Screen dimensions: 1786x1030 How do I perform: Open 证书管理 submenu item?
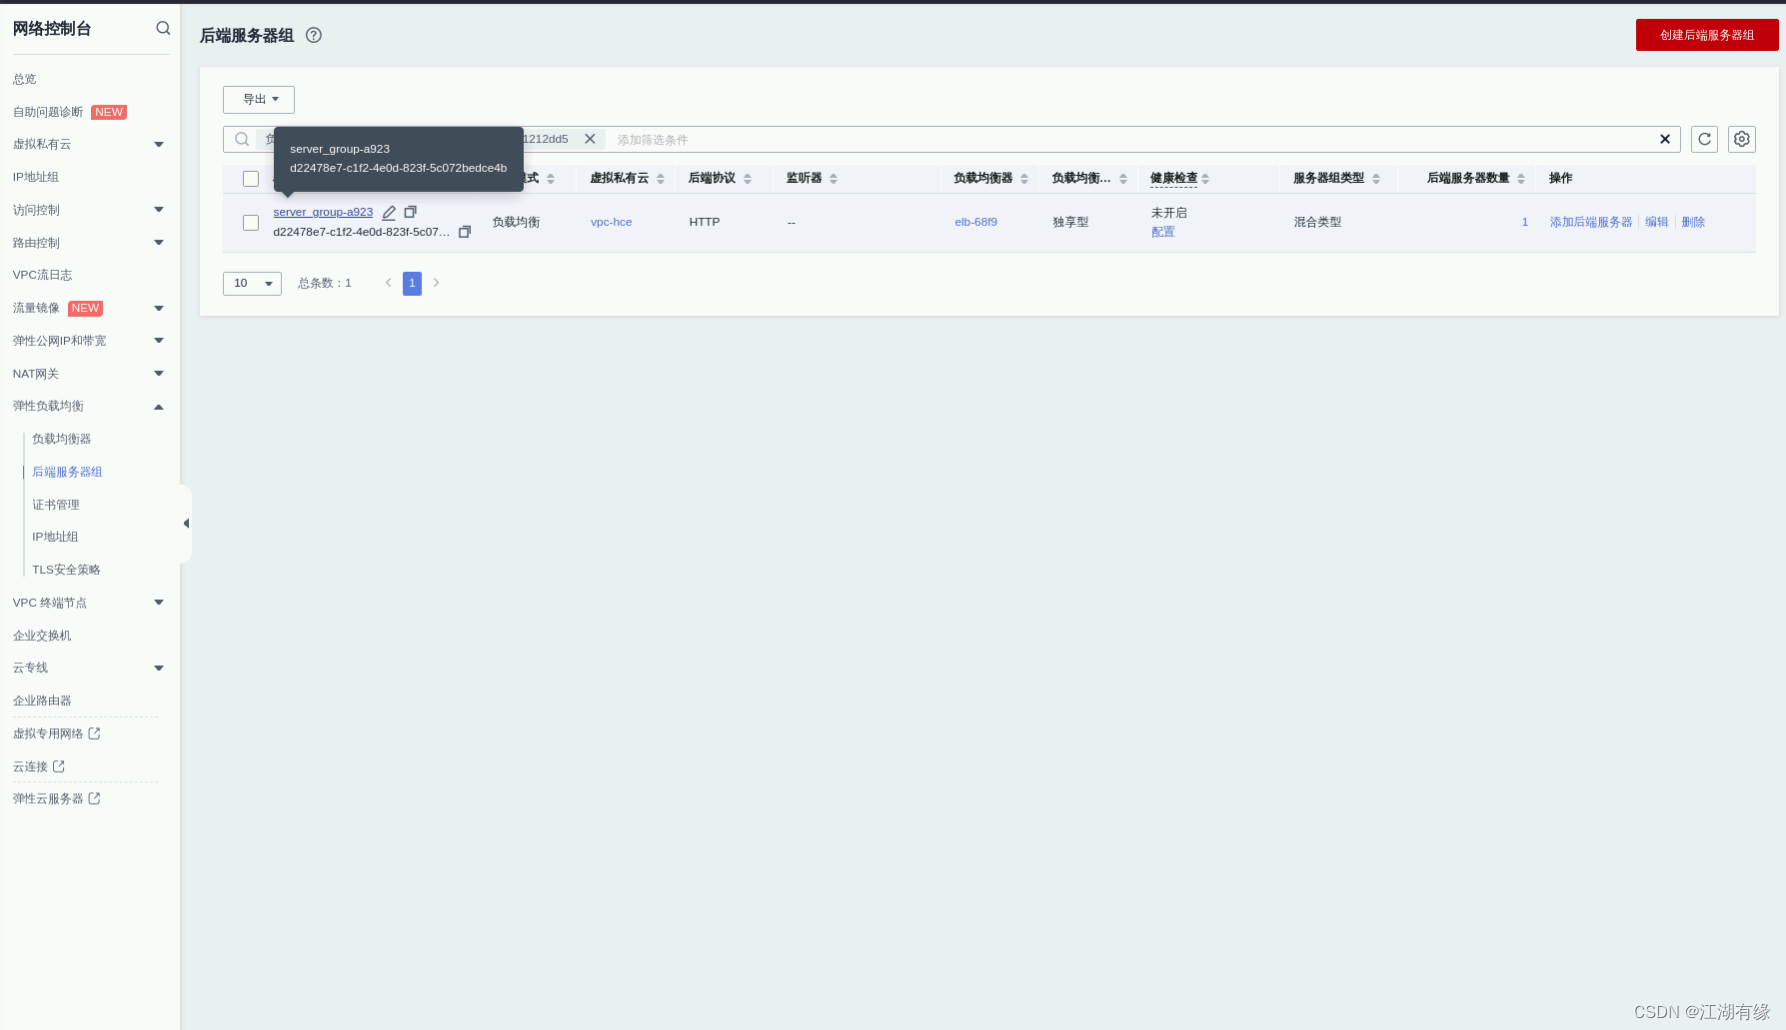click(55, 505)
